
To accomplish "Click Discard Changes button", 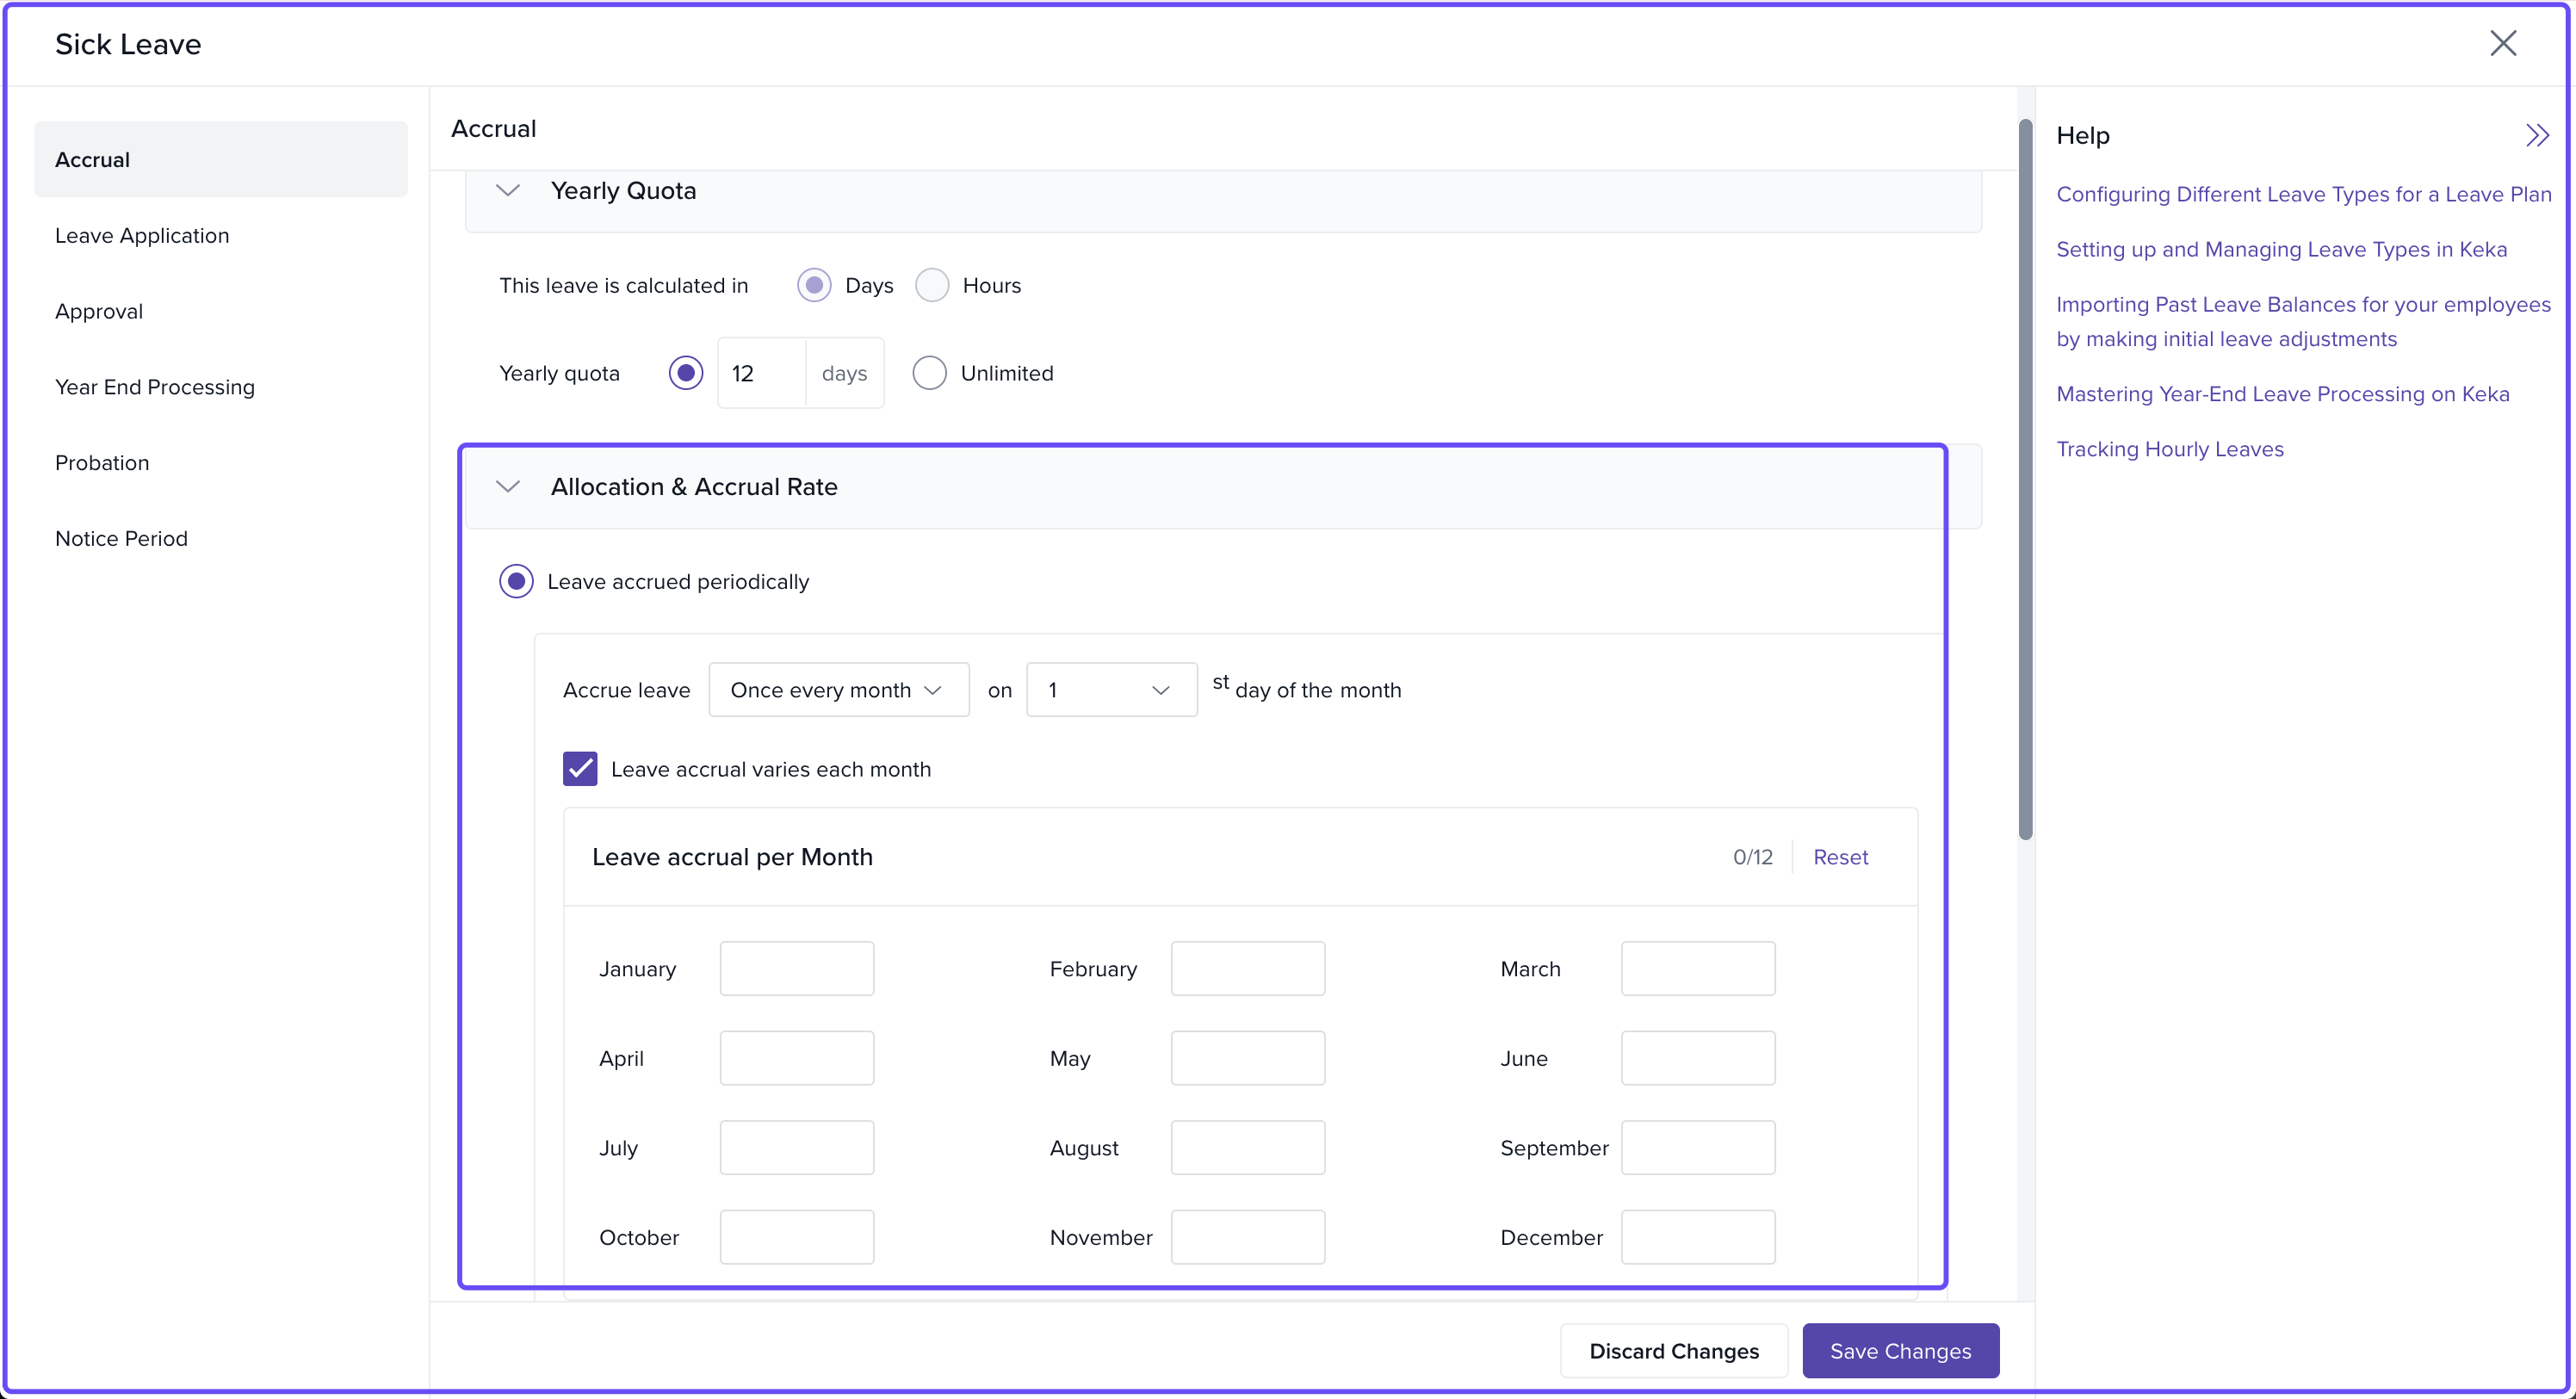I will point(1673,1351).
